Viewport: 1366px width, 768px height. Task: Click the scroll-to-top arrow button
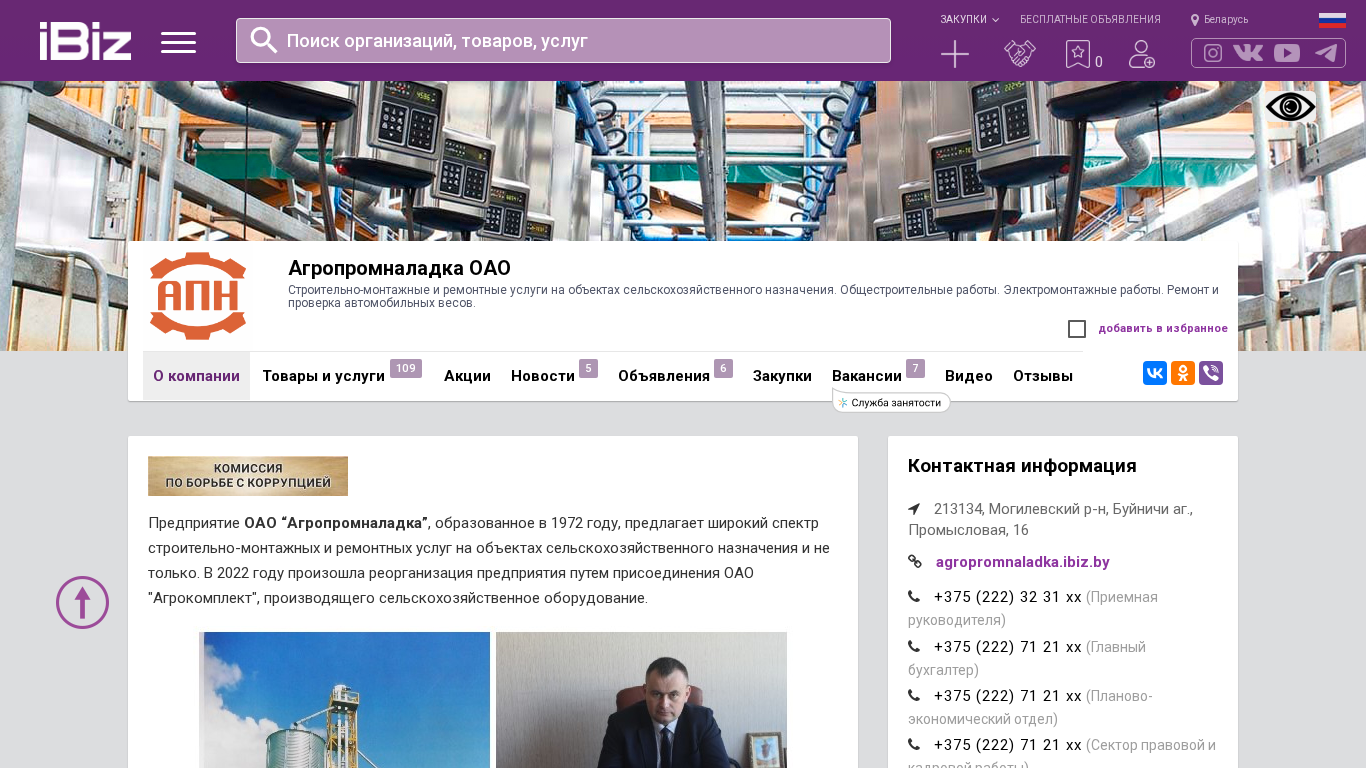[x=83, y=602]
